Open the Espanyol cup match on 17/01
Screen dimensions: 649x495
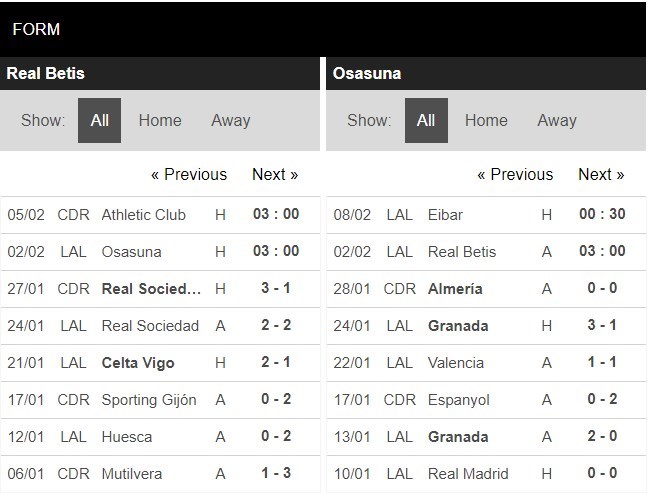(x=486, y=400)
